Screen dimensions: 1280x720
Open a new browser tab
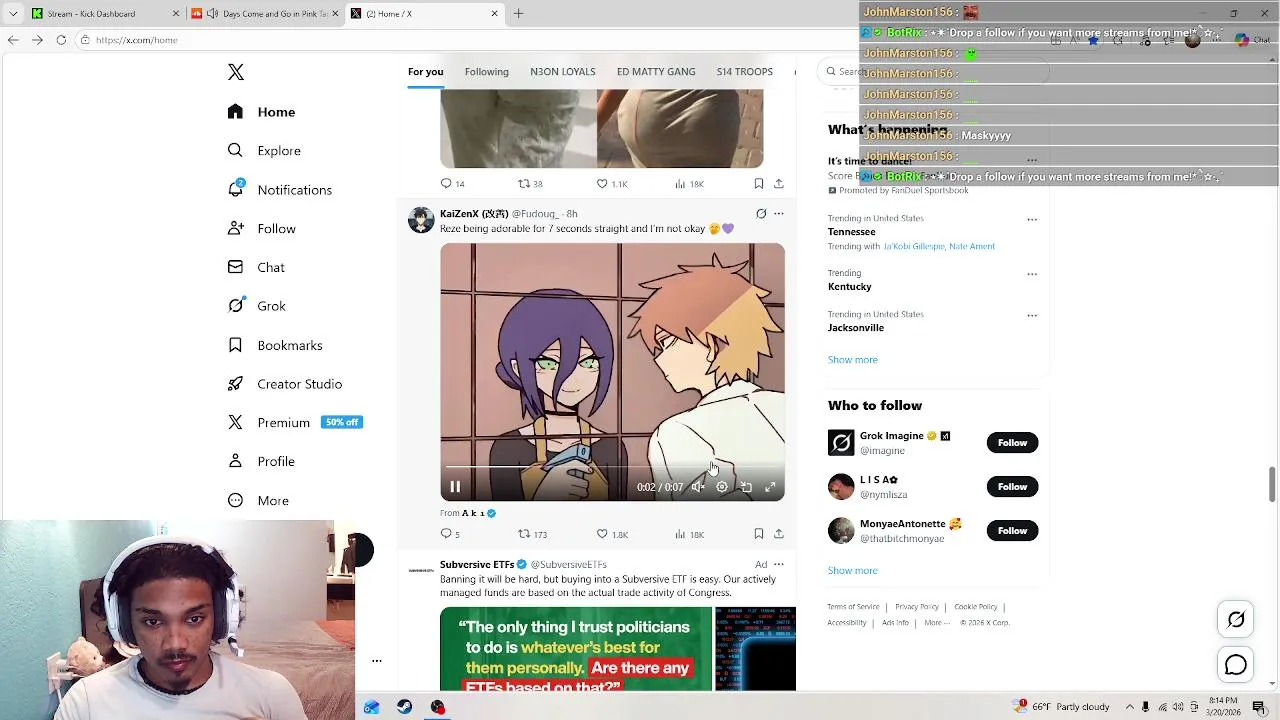(518, 14)
